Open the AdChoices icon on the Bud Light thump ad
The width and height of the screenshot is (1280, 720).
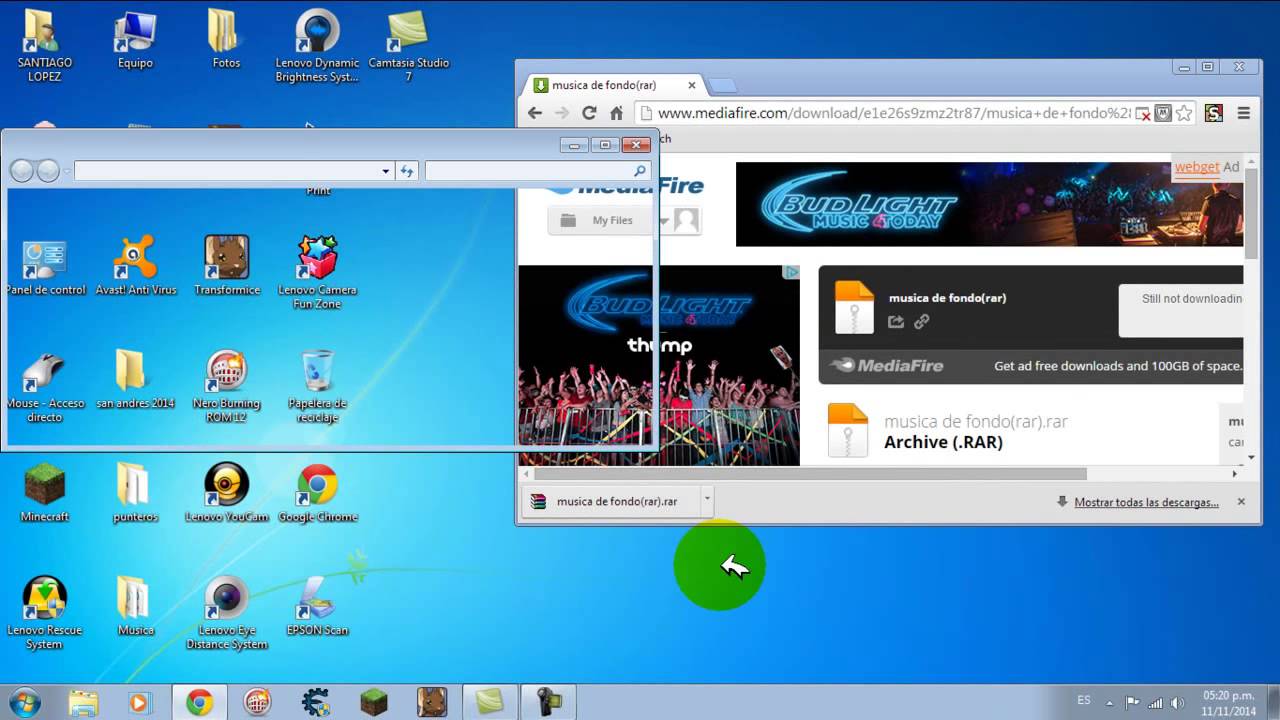click(791, 272)
